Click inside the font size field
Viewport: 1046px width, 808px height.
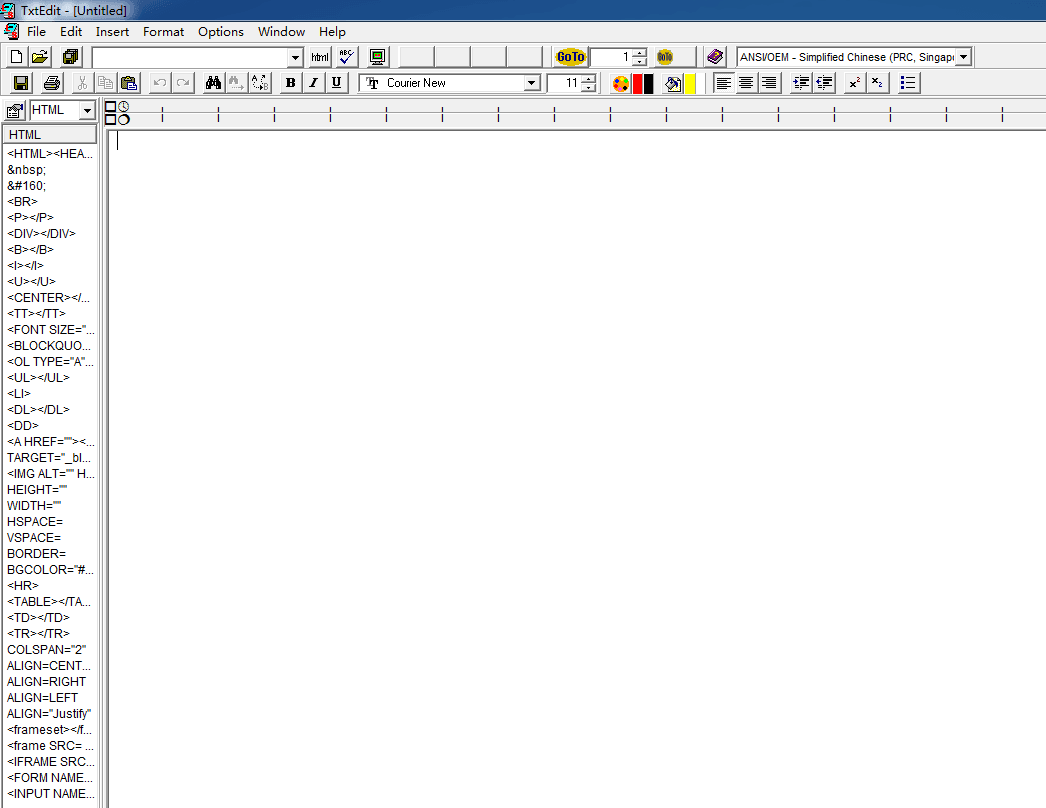click(564, 83)
